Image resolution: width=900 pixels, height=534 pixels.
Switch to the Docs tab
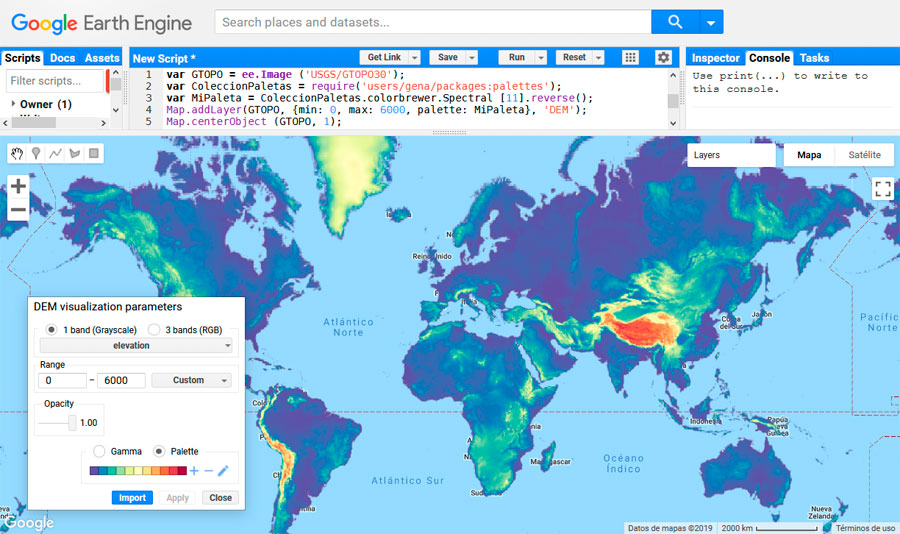(63, 58)
